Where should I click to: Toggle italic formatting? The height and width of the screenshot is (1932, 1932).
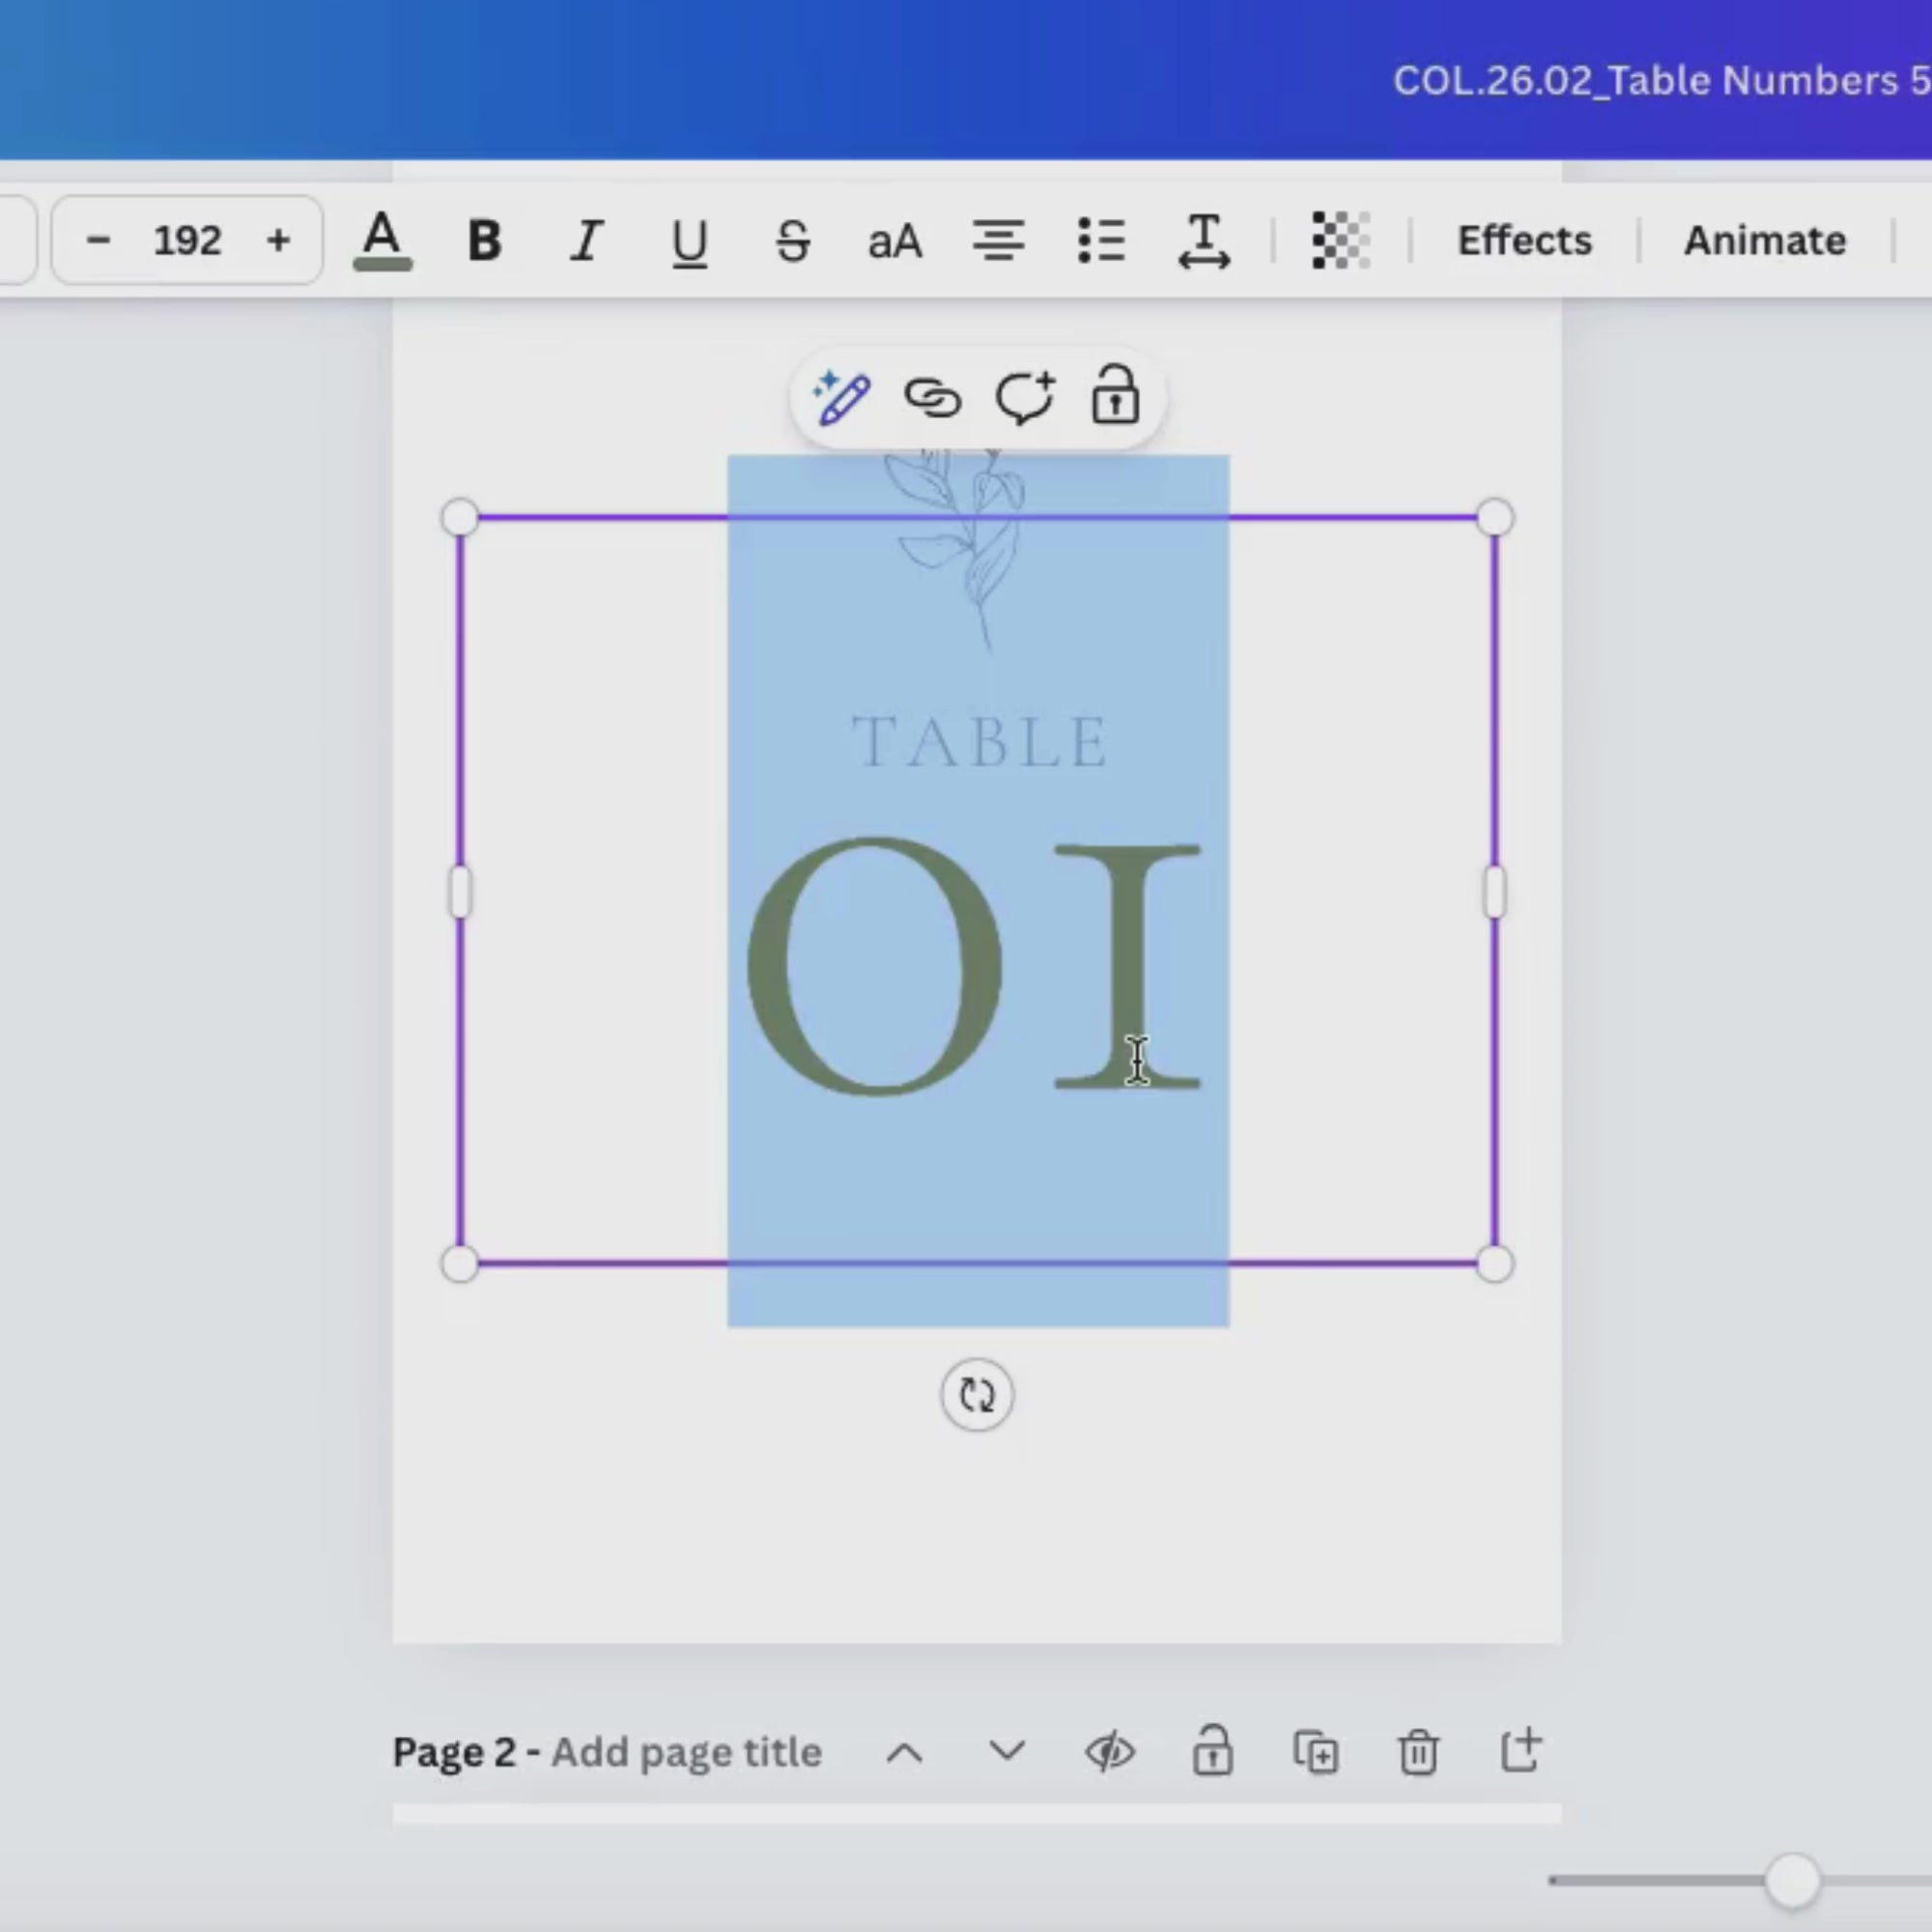pos(587,240)
